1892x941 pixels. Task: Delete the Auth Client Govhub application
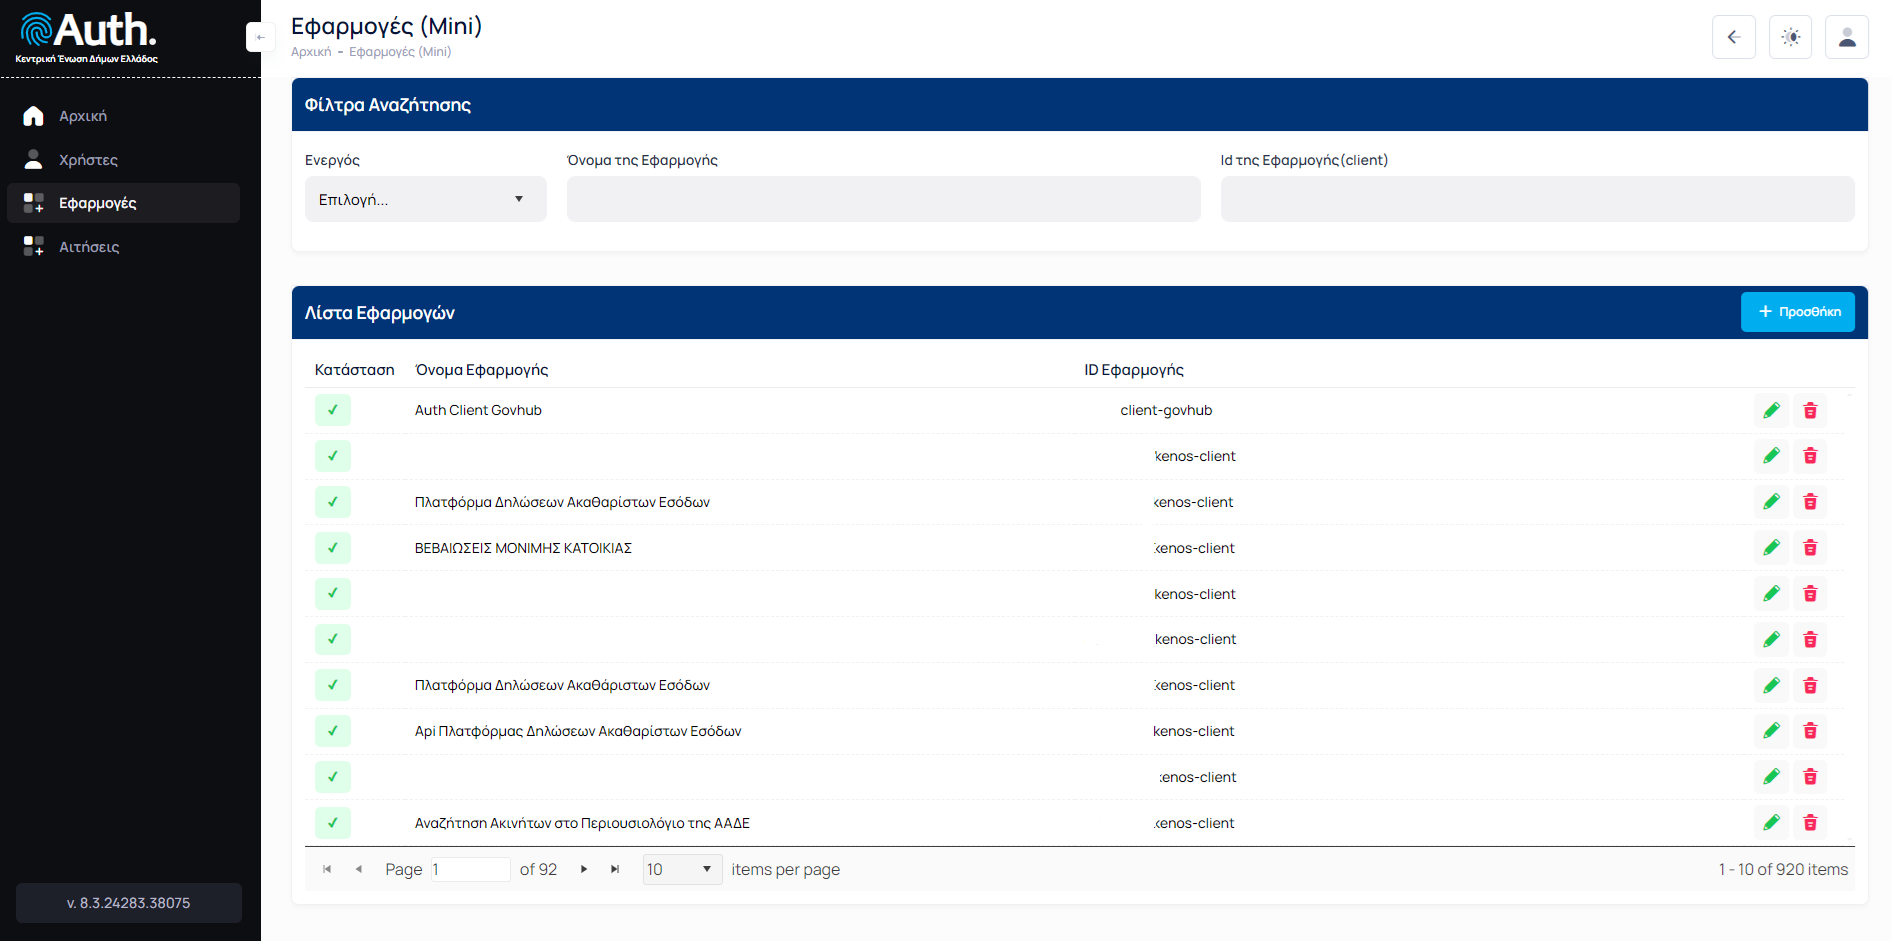pyautogui.click(x=1810, y=410)
